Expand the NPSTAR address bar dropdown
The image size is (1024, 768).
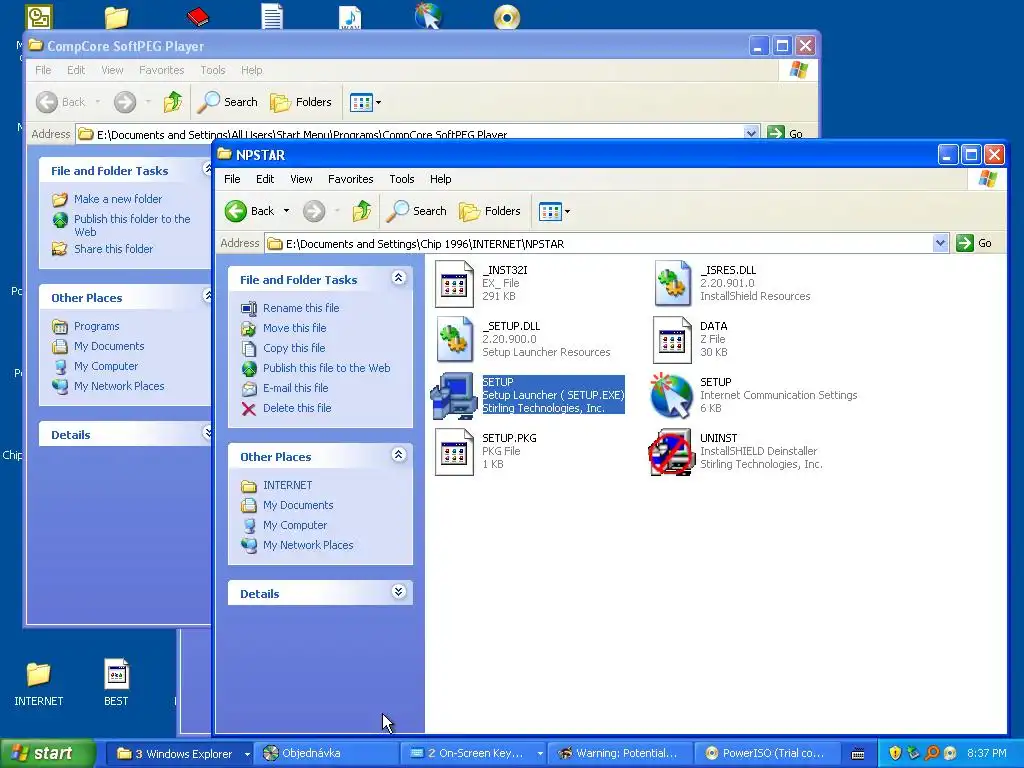(940, 244)
